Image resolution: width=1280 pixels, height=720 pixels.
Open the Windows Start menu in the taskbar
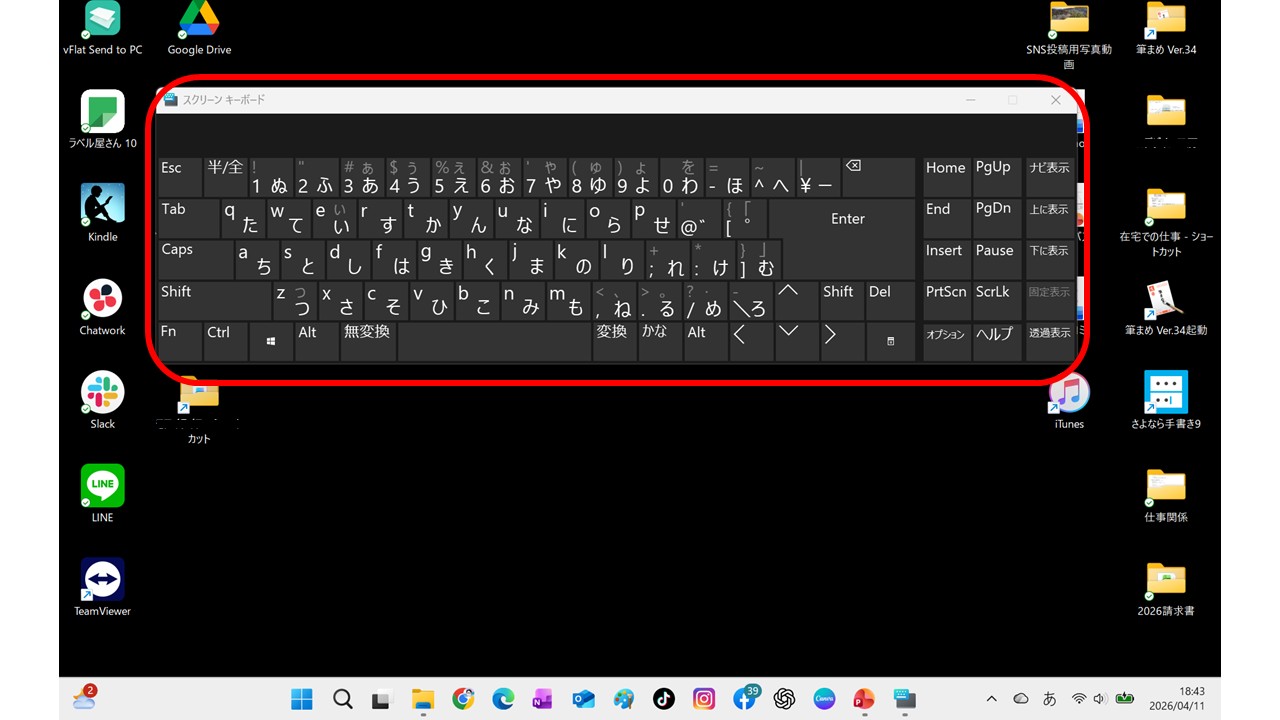coord(301,699)
